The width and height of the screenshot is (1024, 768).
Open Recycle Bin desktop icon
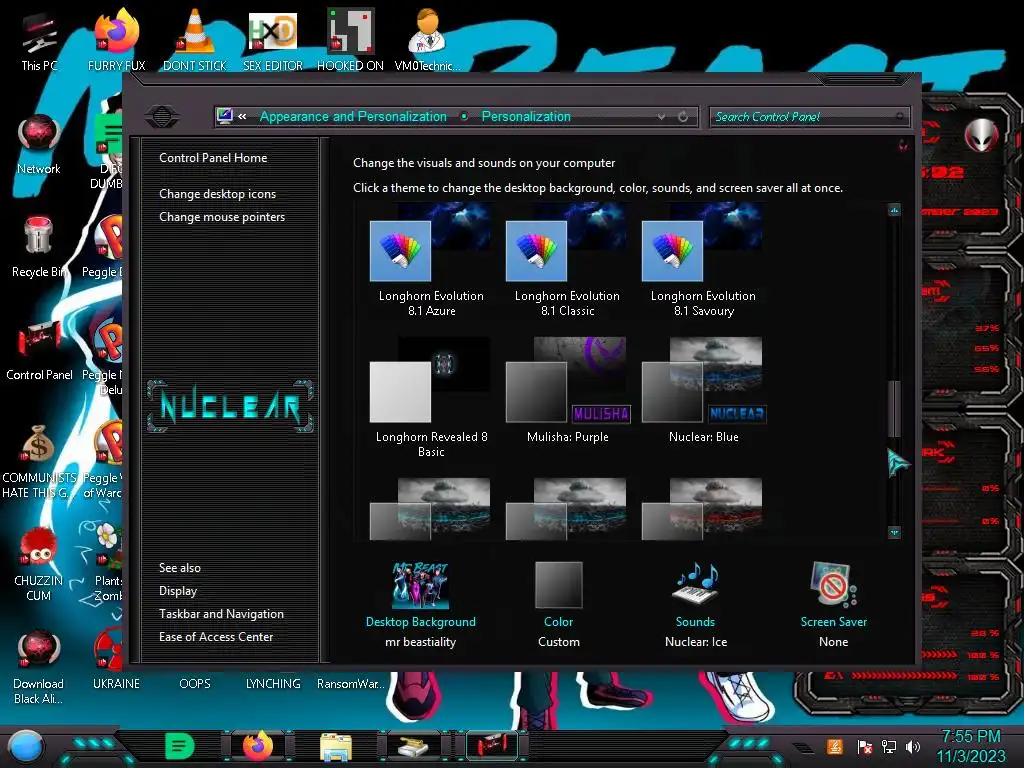[x=37, y=248]
